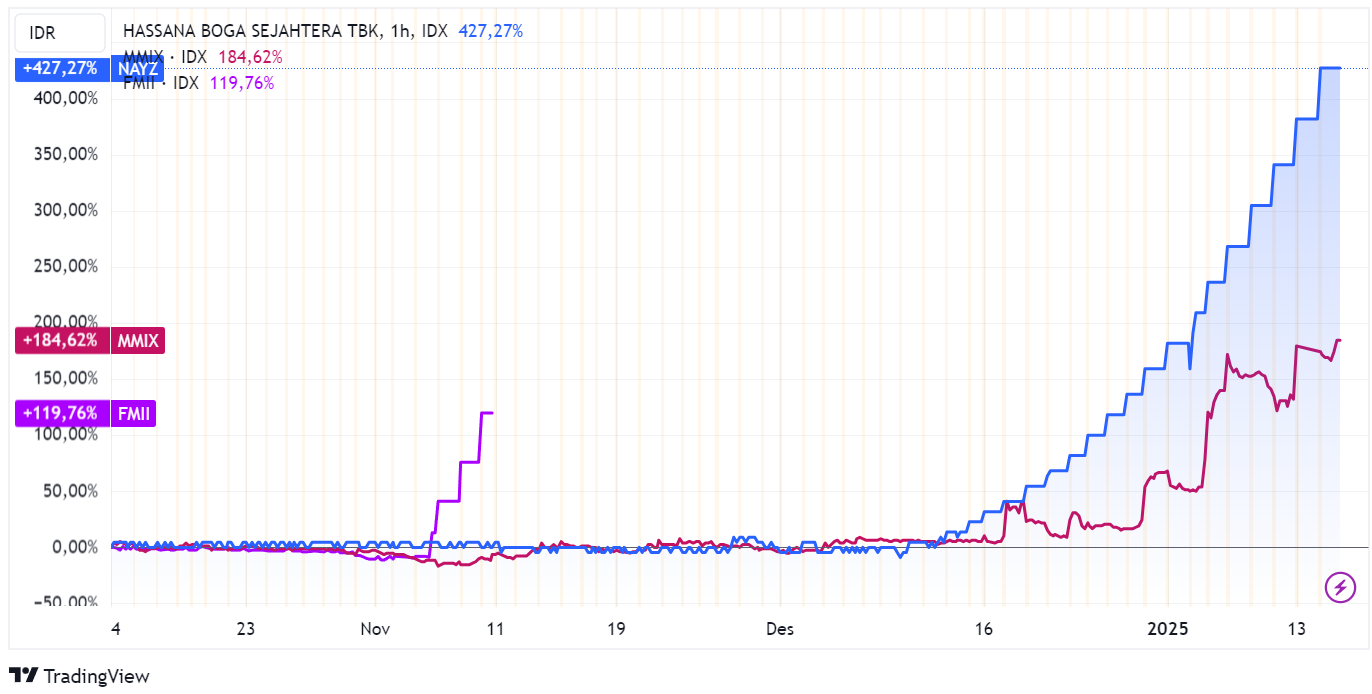Click the +184,62% axis badge
Image resolution: width=1372 pixels, height=694 pixels.
coord(61,340)
